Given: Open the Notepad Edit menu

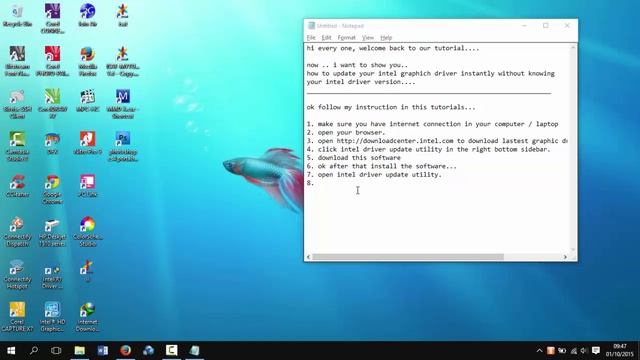Looking at the screenshot, I should click(x=326, y=38).
